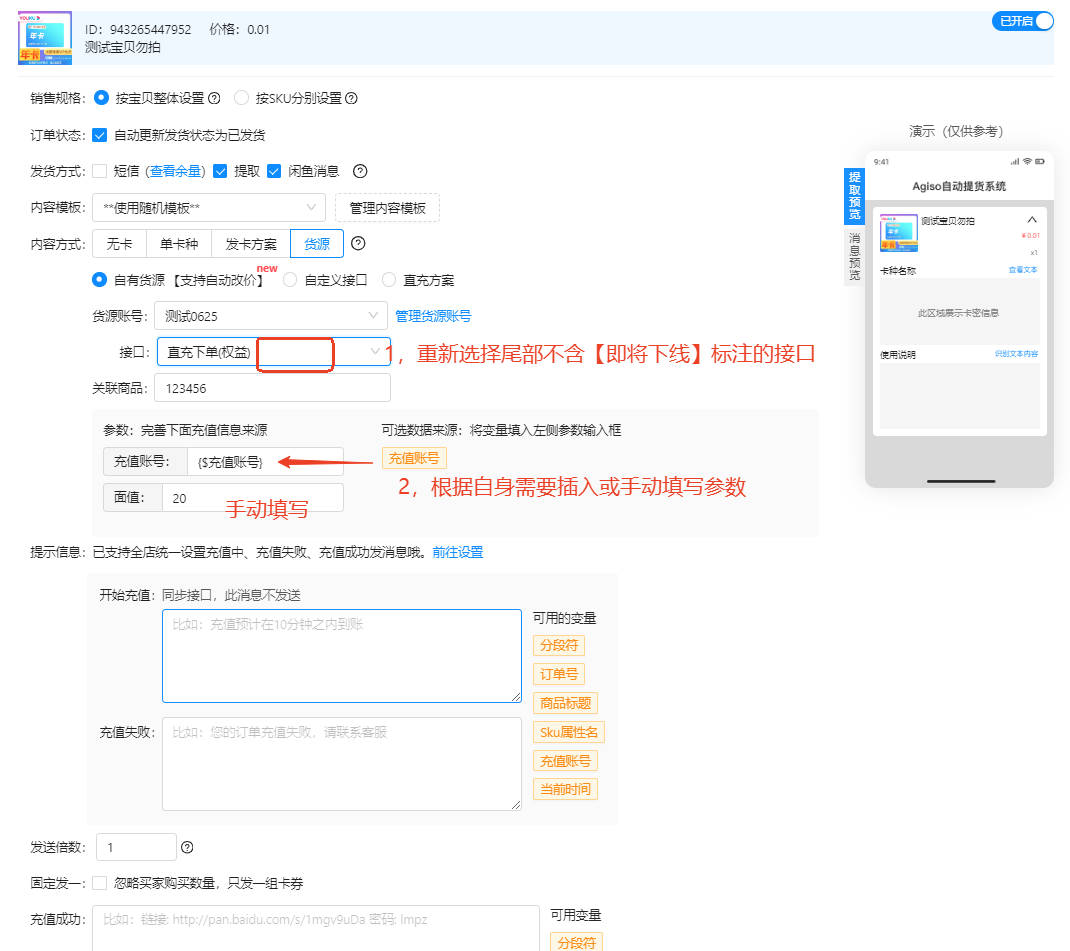
Task: Collapse the product card chevron in preview
Action: coord(1032,220)
